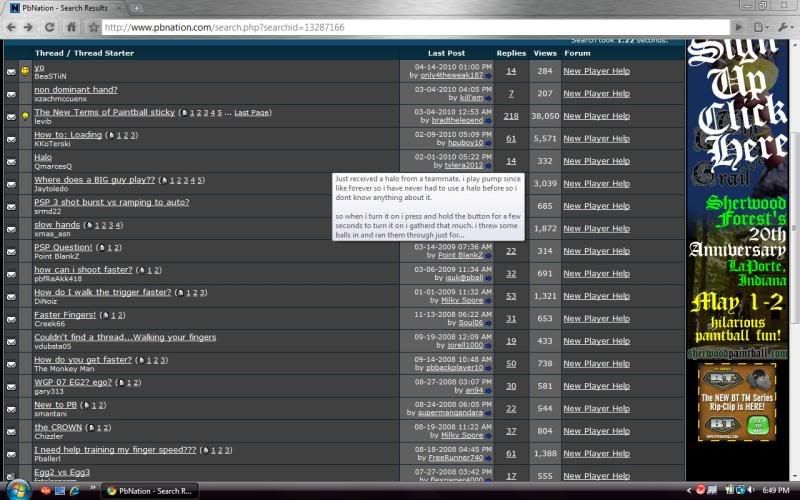Viewport: 800px width, 500px height.
Task: Click Sherwood Forest's 20th Anniversary ad banner
Action: pyautogui.click(x=737, y=199)
